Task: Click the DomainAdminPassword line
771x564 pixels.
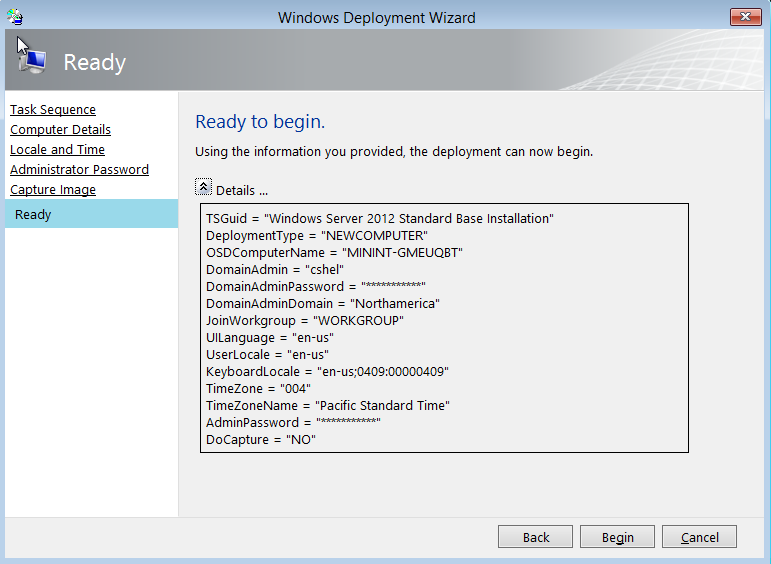Action: click(316, 287)
